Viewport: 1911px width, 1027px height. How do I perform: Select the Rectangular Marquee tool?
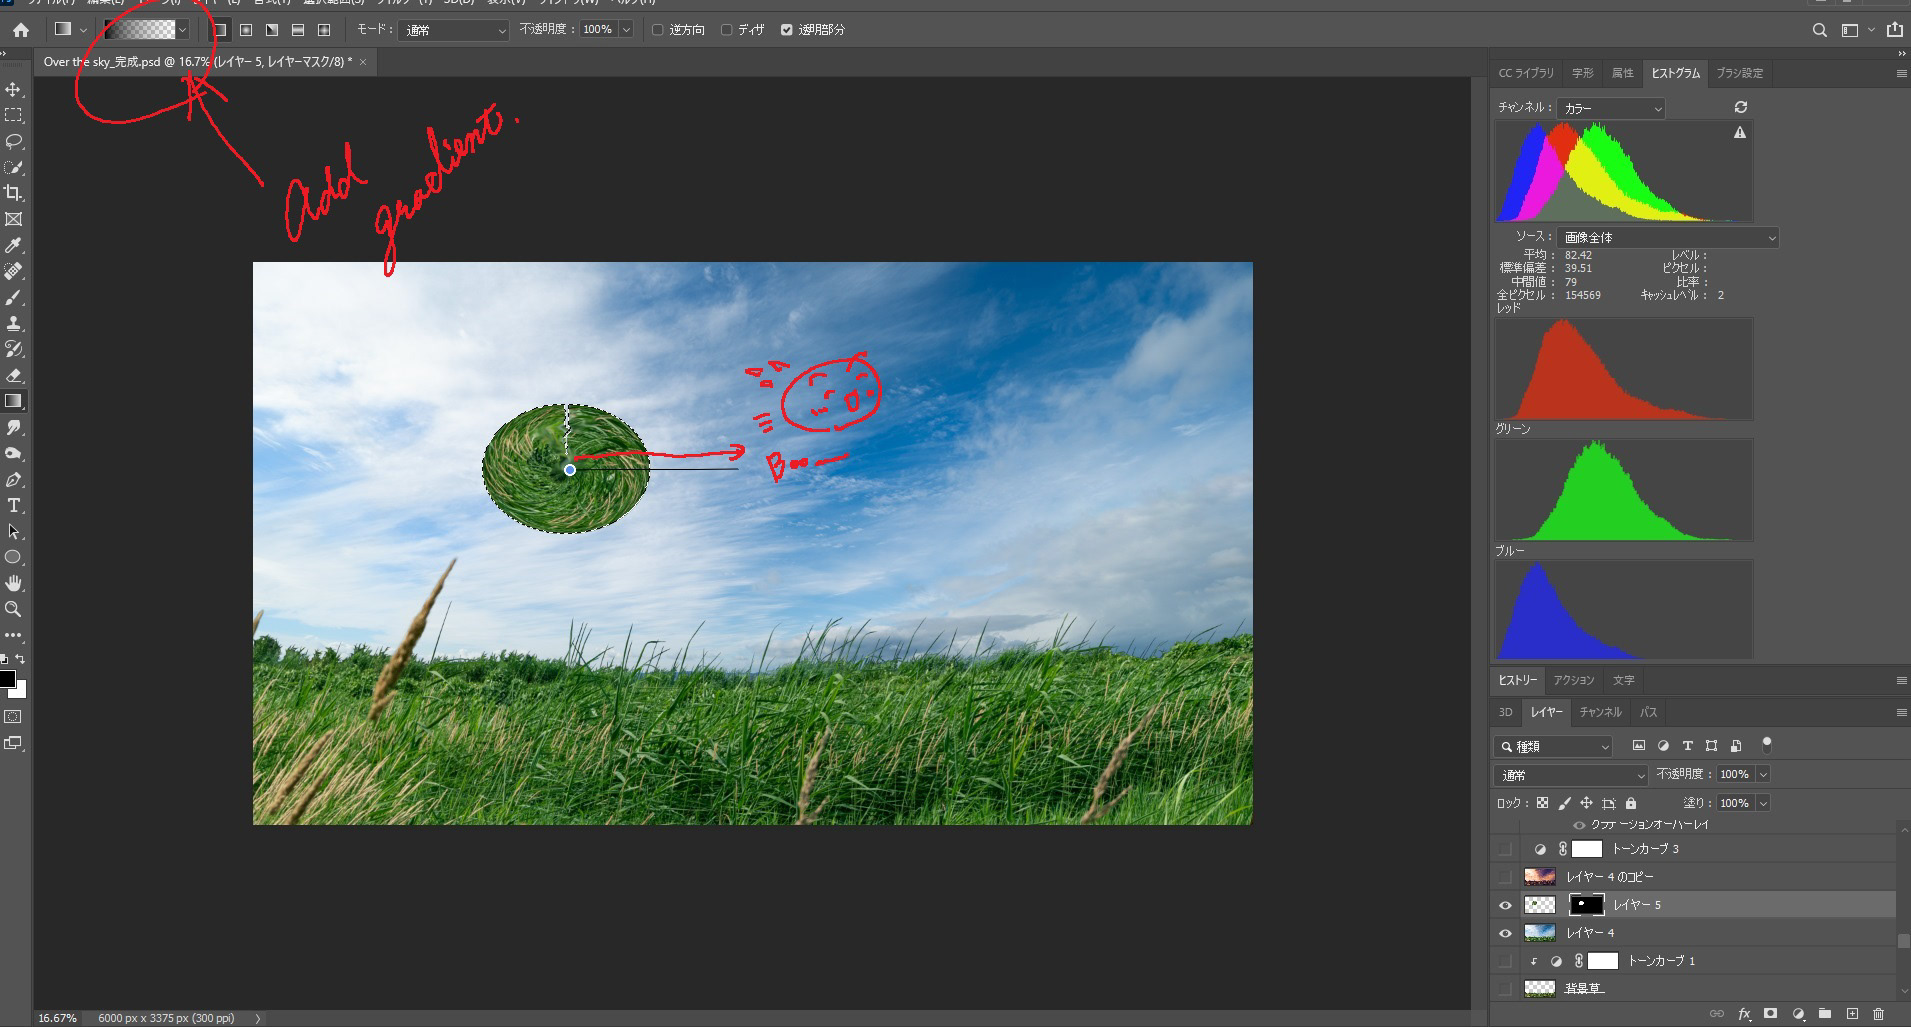coord(14,115)
